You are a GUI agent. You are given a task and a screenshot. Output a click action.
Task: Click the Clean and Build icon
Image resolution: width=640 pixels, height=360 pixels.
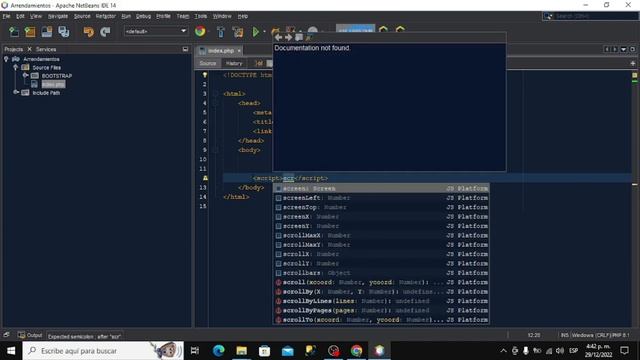click(238, 32)
